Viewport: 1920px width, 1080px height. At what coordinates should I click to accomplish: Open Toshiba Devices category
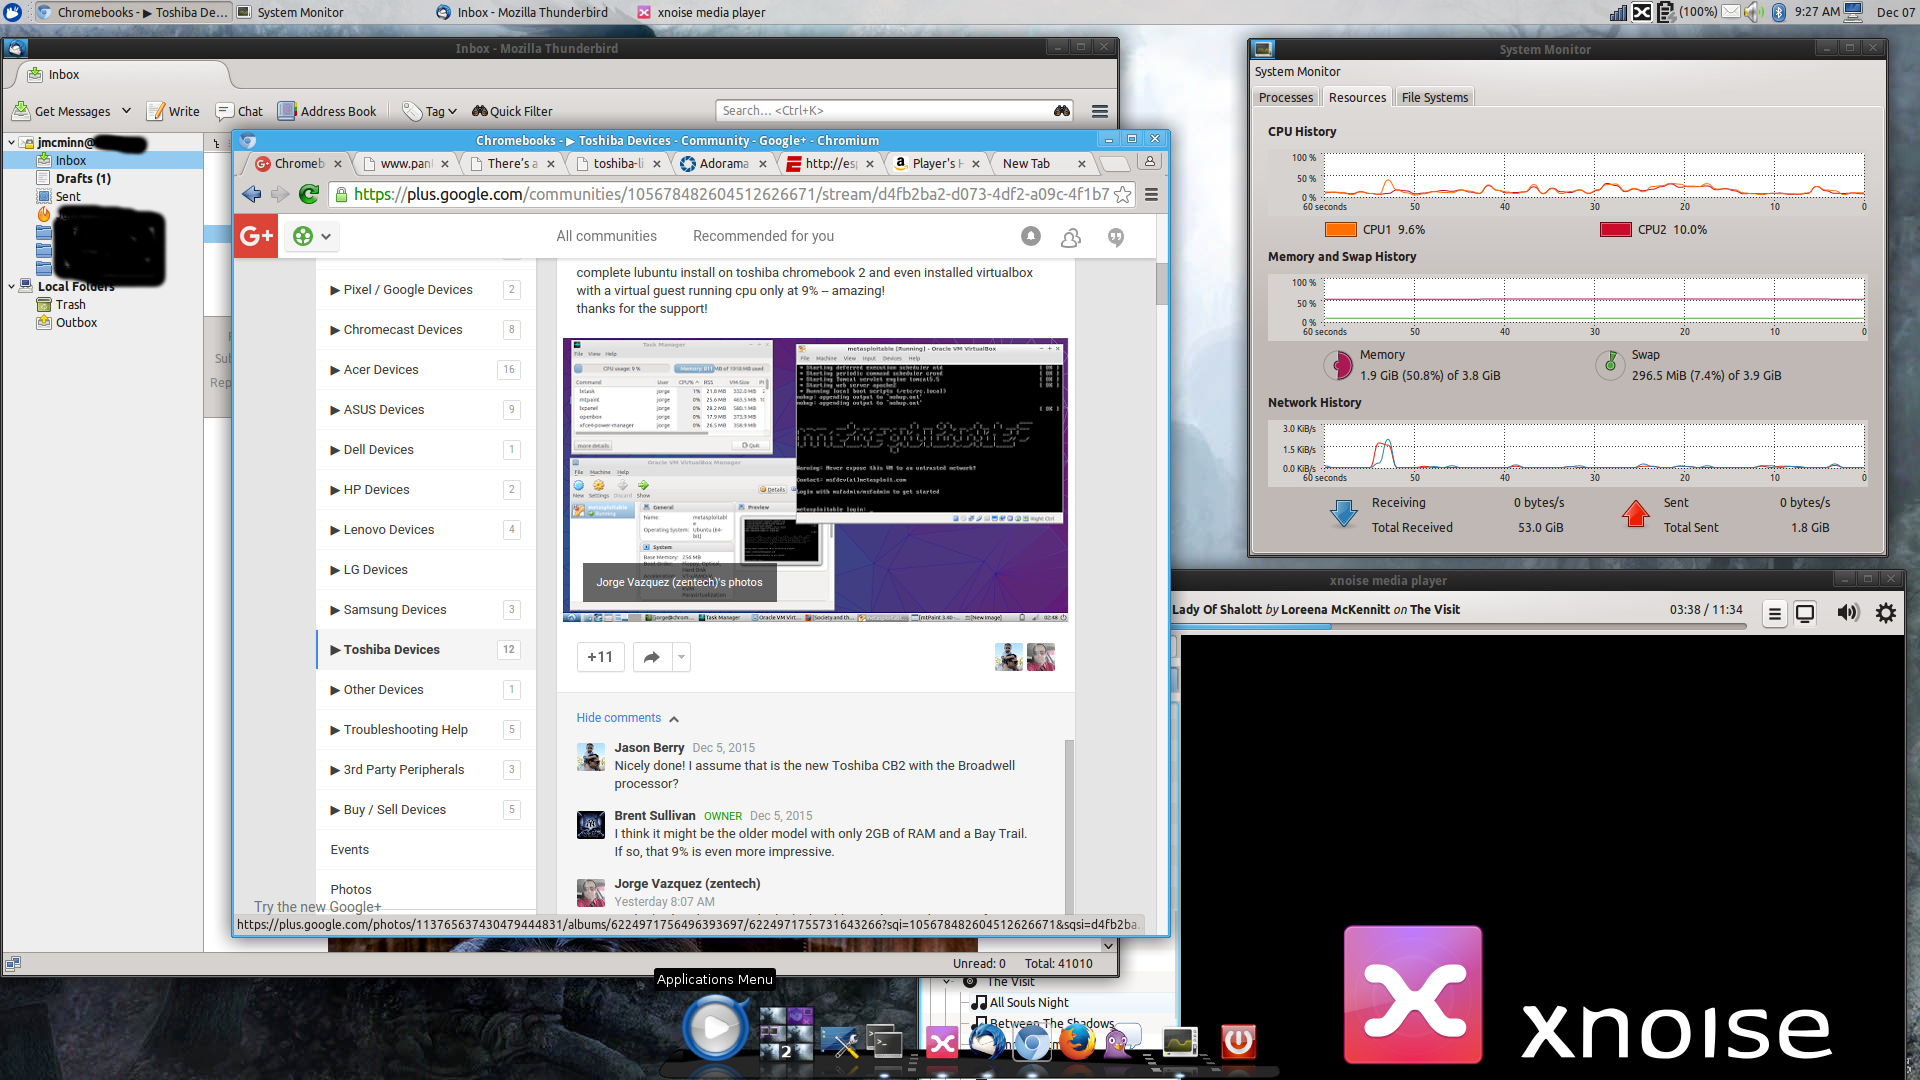[x=425, y=650]
